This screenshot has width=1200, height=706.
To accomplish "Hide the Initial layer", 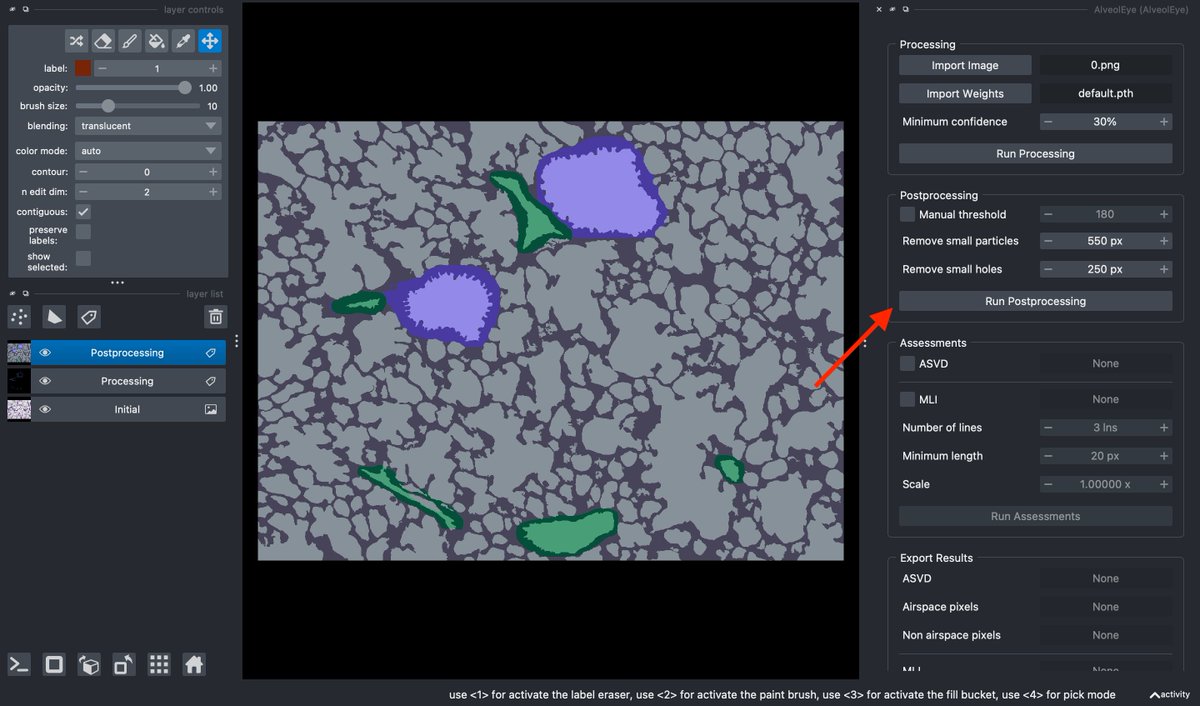I will coord(45,409).
